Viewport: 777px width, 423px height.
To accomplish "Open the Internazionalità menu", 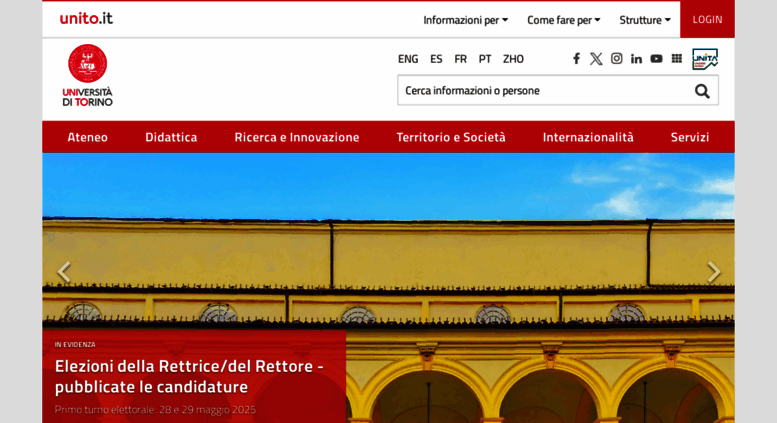I will point(588,137).
